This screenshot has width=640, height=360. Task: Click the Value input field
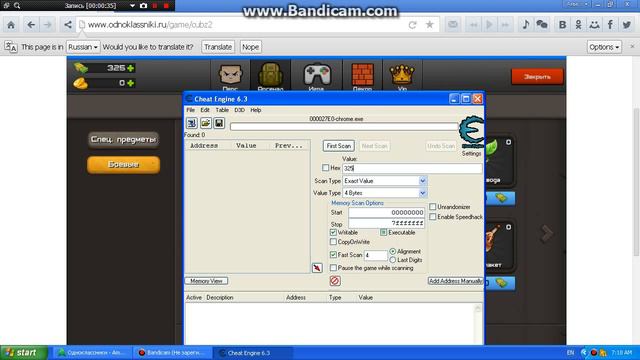412,168
